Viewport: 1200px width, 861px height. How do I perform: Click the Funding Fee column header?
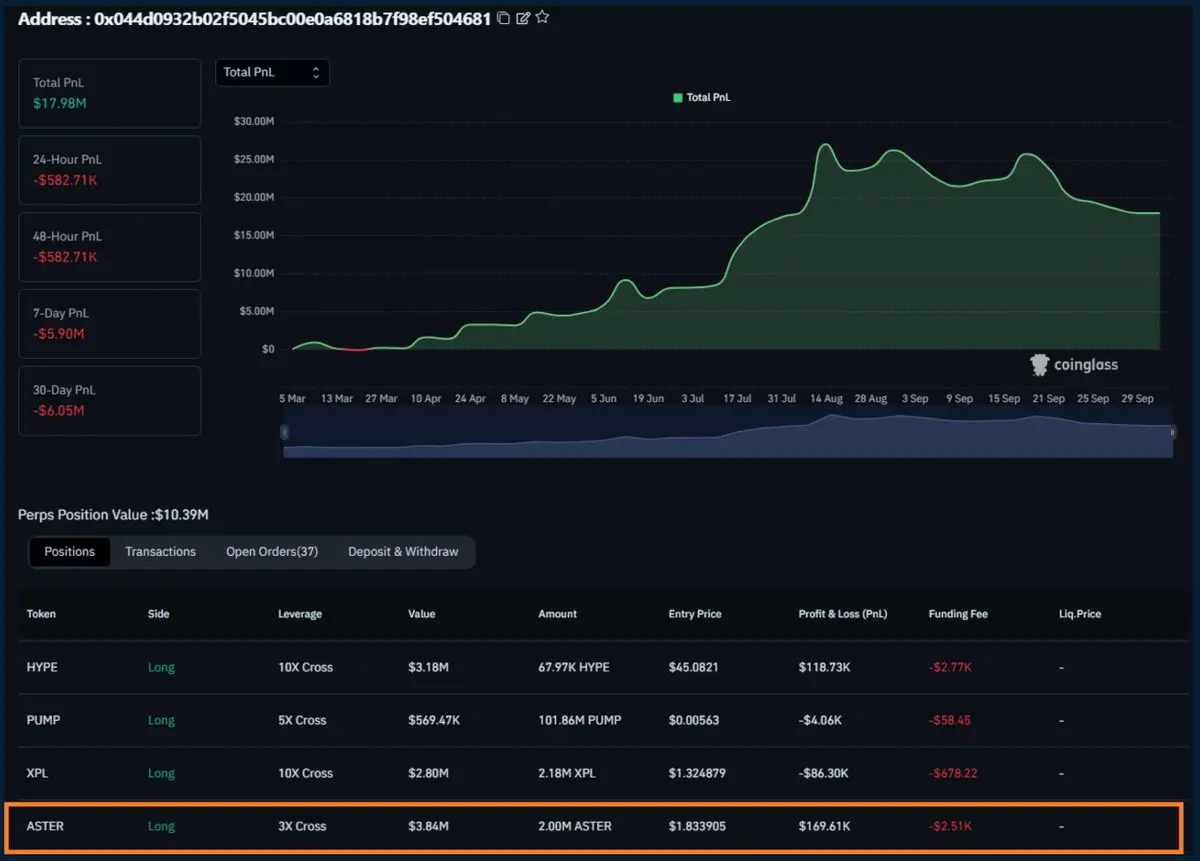click(x=958, y=614)
